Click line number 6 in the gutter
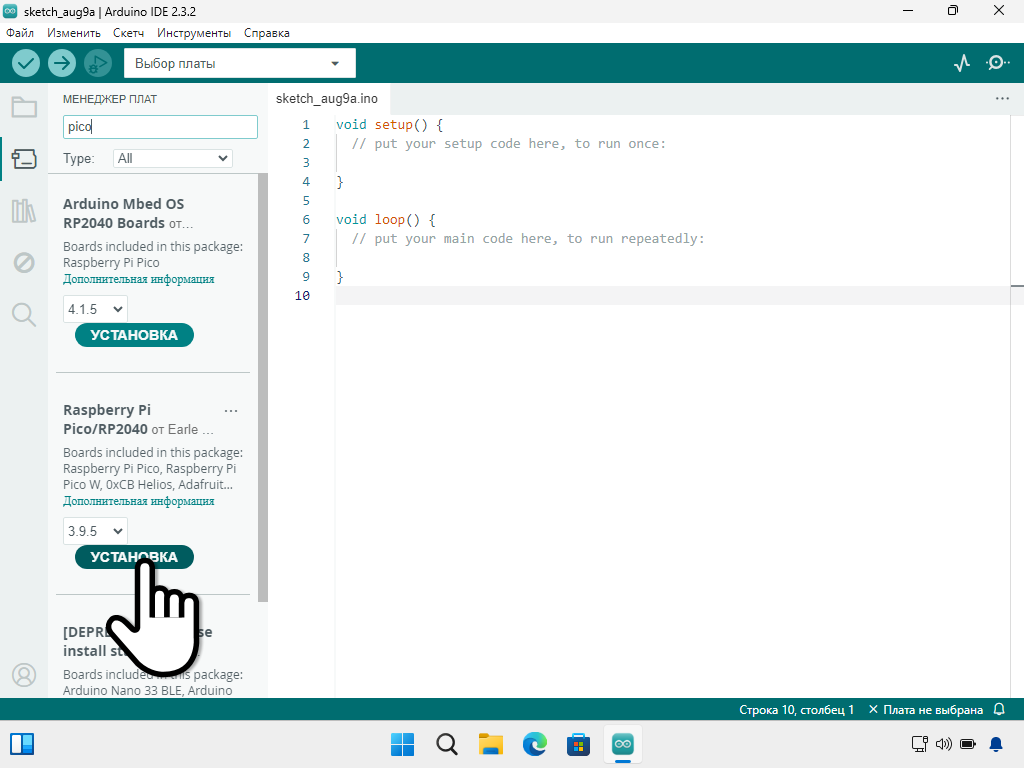Image resolution: width=1024 pixels, height=768 pixels. click(x=306, y=219)
